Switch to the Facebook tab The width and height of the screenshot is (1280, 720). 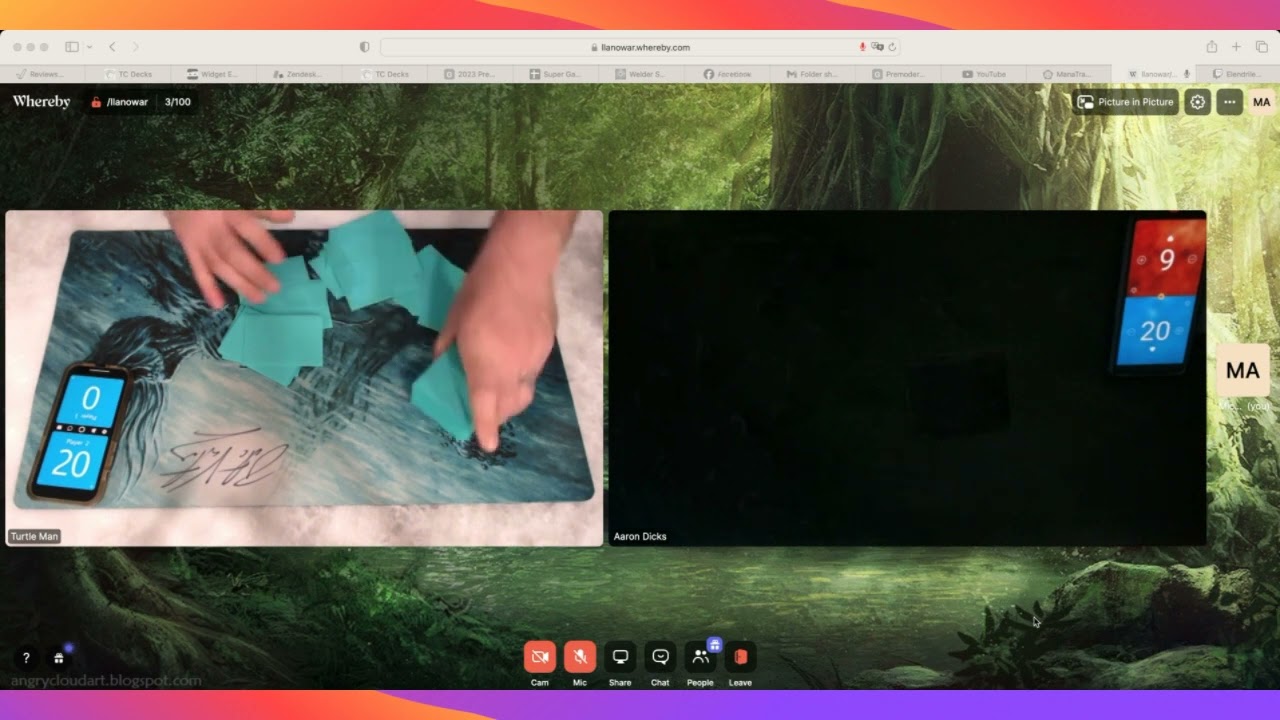point(726,74)
